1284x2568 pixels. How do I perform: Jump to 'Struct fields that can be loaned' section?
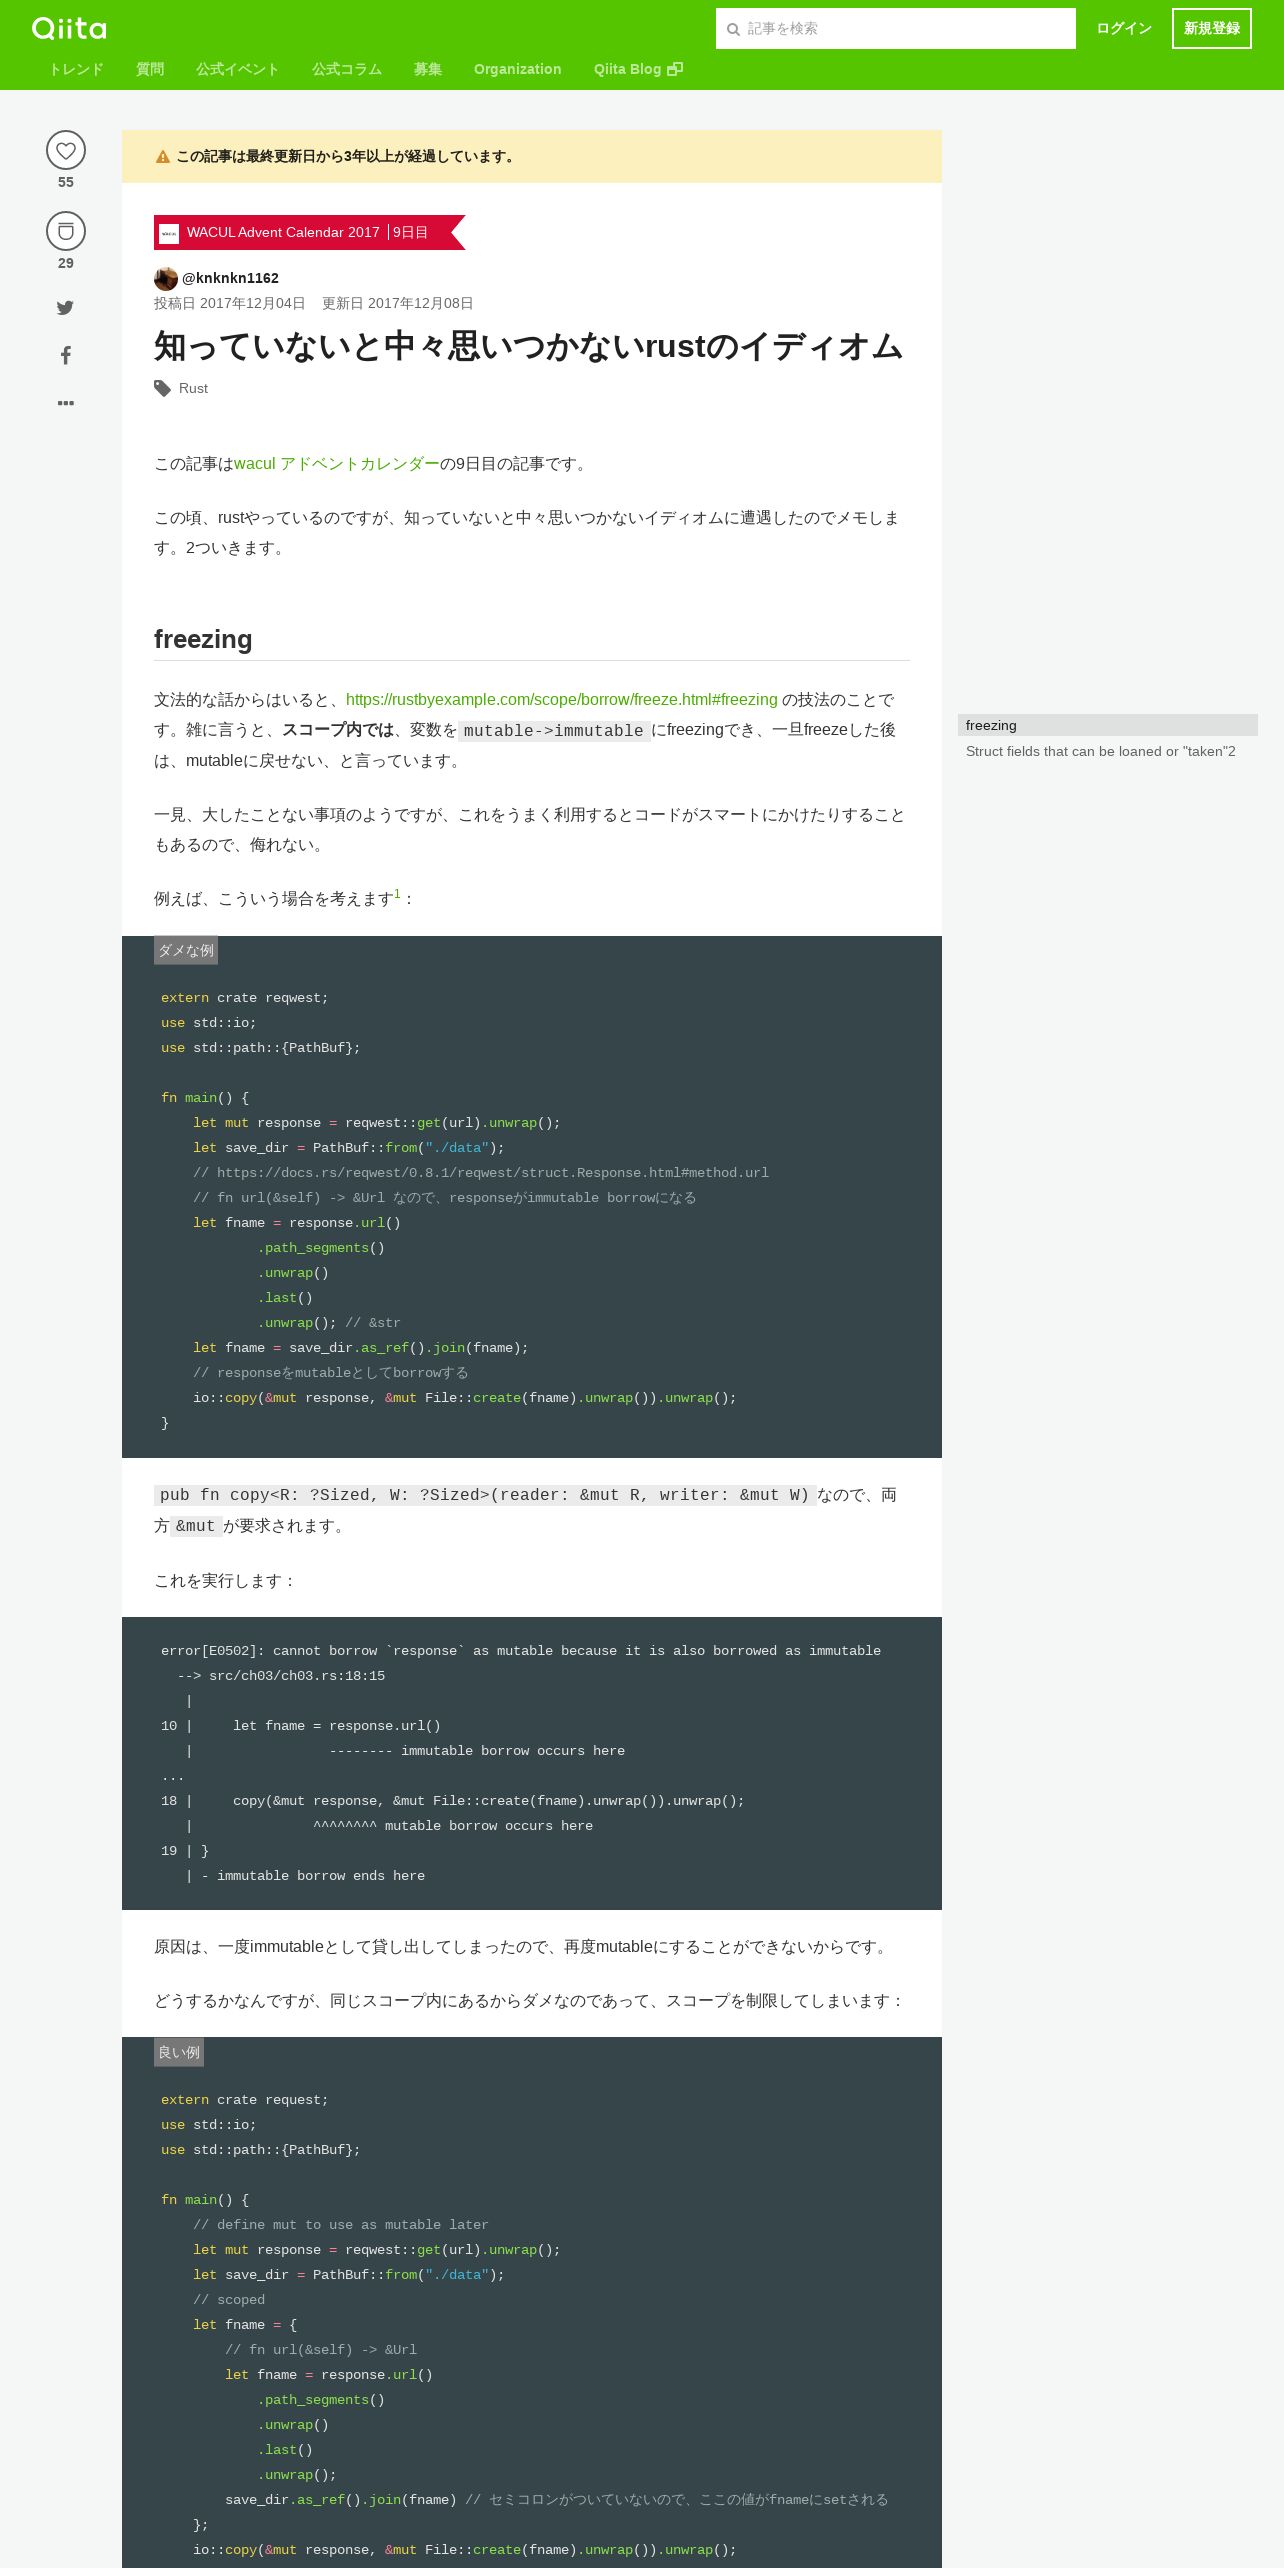point(1101,751)
